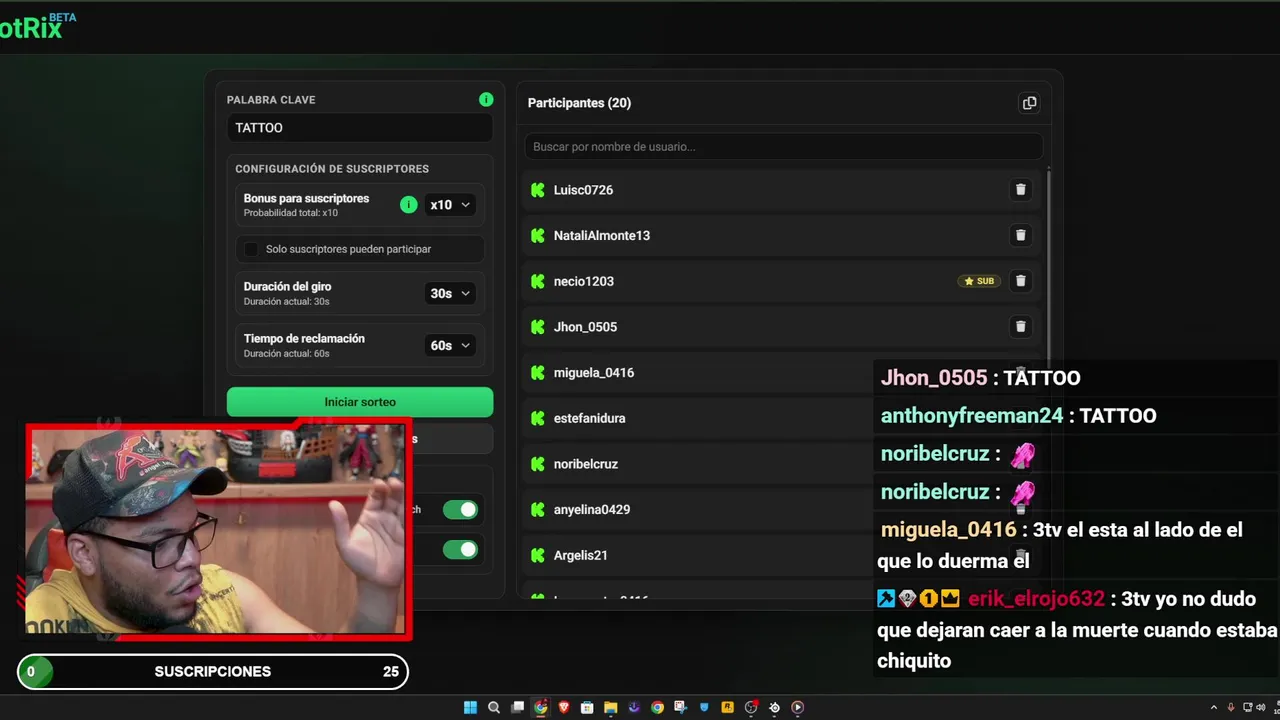Screen dimensions: 1280x720
Task: Open the Duración del giro 30s dropdown
Action: click(x=450, y=294)
